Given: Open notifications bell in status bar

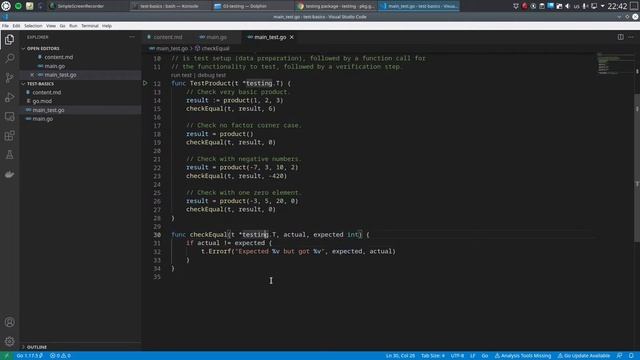Looking at the screenshot, I should [x=631, y=356].
